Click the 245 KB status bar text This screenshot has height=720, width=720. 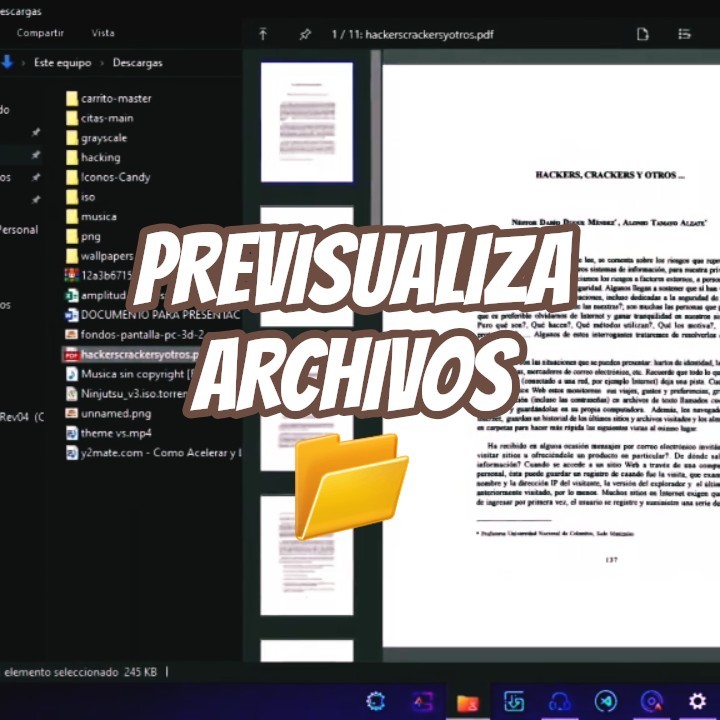[140, 672]
